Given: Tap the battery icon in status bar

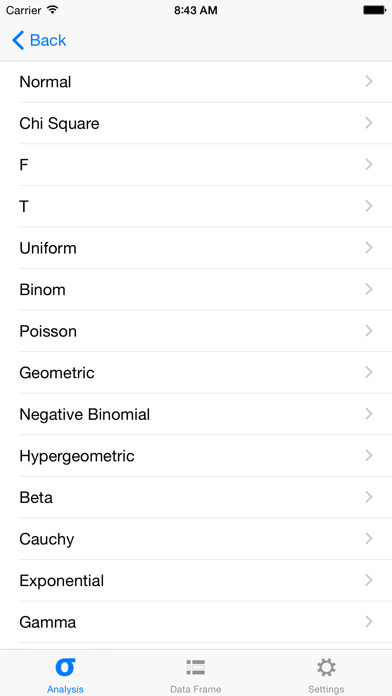Looking at the screenshot, I should pyautogui.click(x=374, y=10).
